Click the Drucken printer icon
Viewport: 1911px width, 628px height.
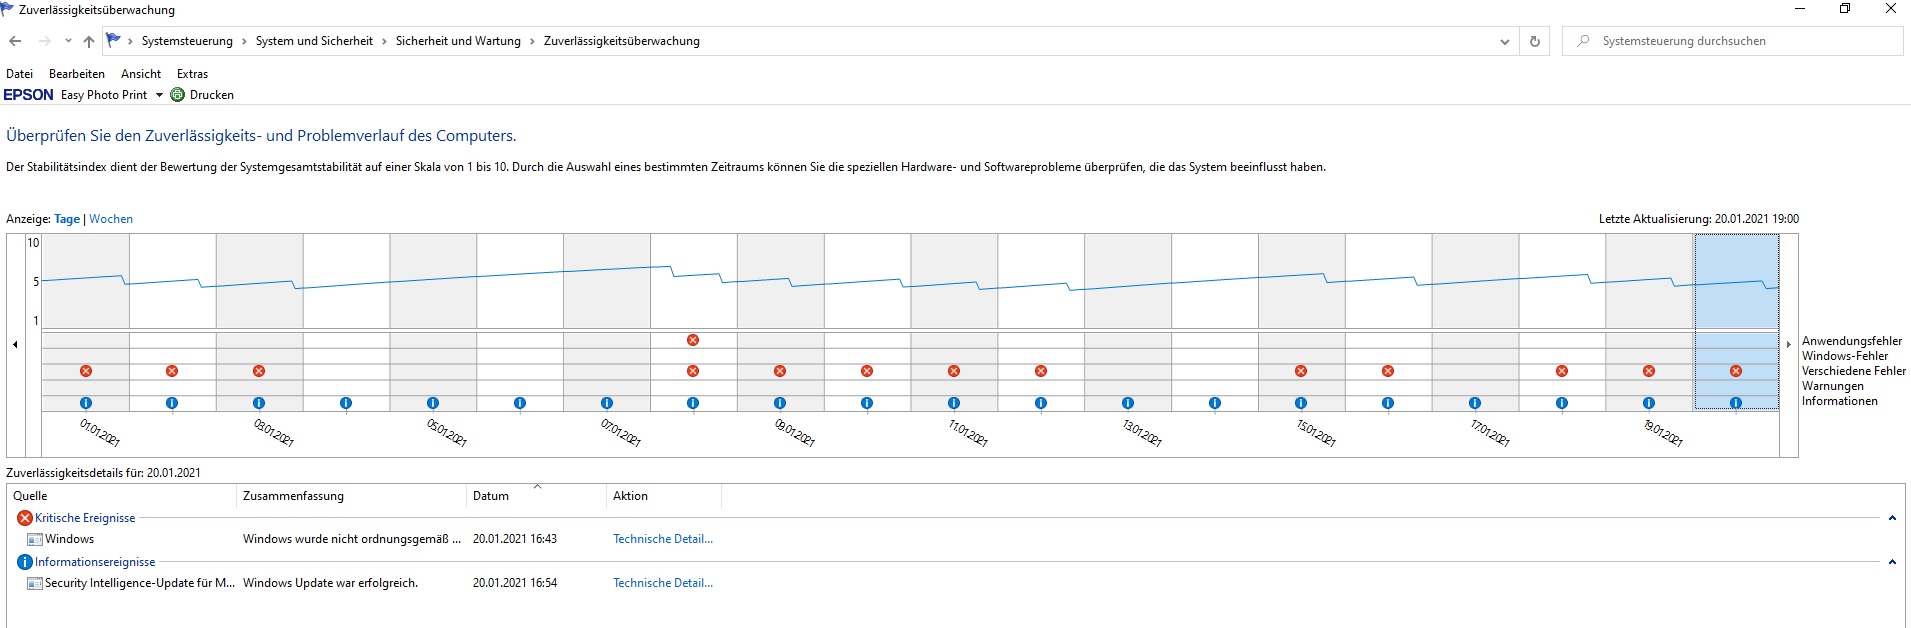click(178, 95)
